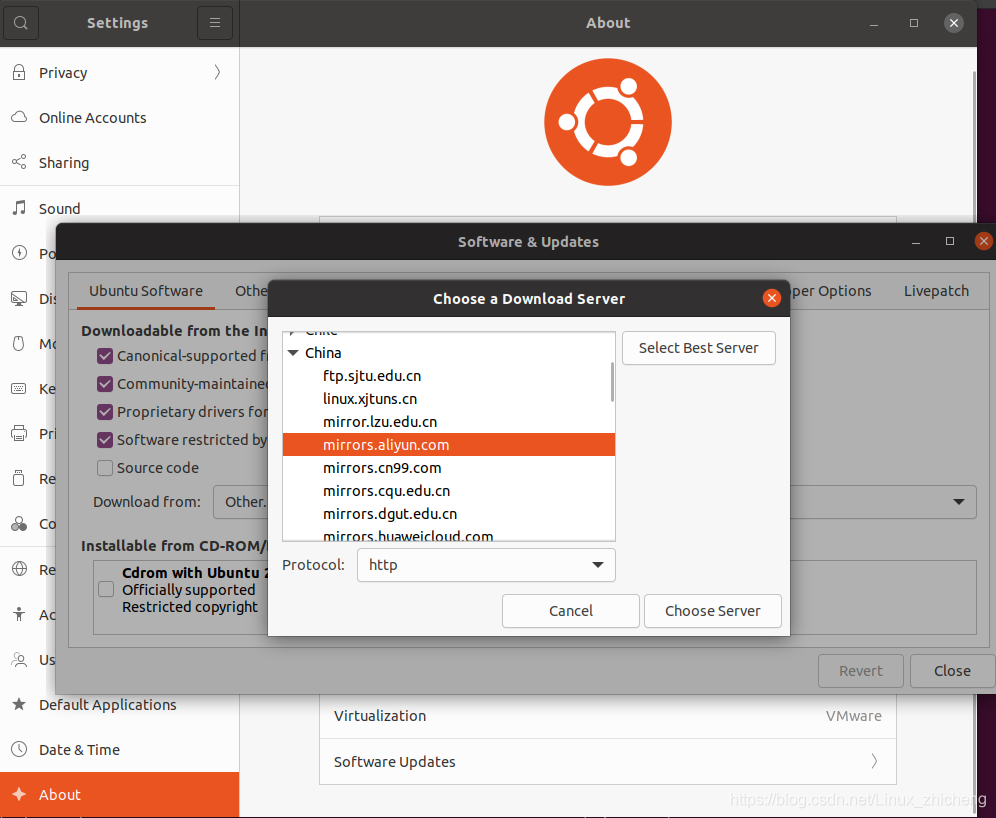Enable the Source code checkbox
Image resolution: width=996 pixels, height=818 pixels.
(105, 468)
